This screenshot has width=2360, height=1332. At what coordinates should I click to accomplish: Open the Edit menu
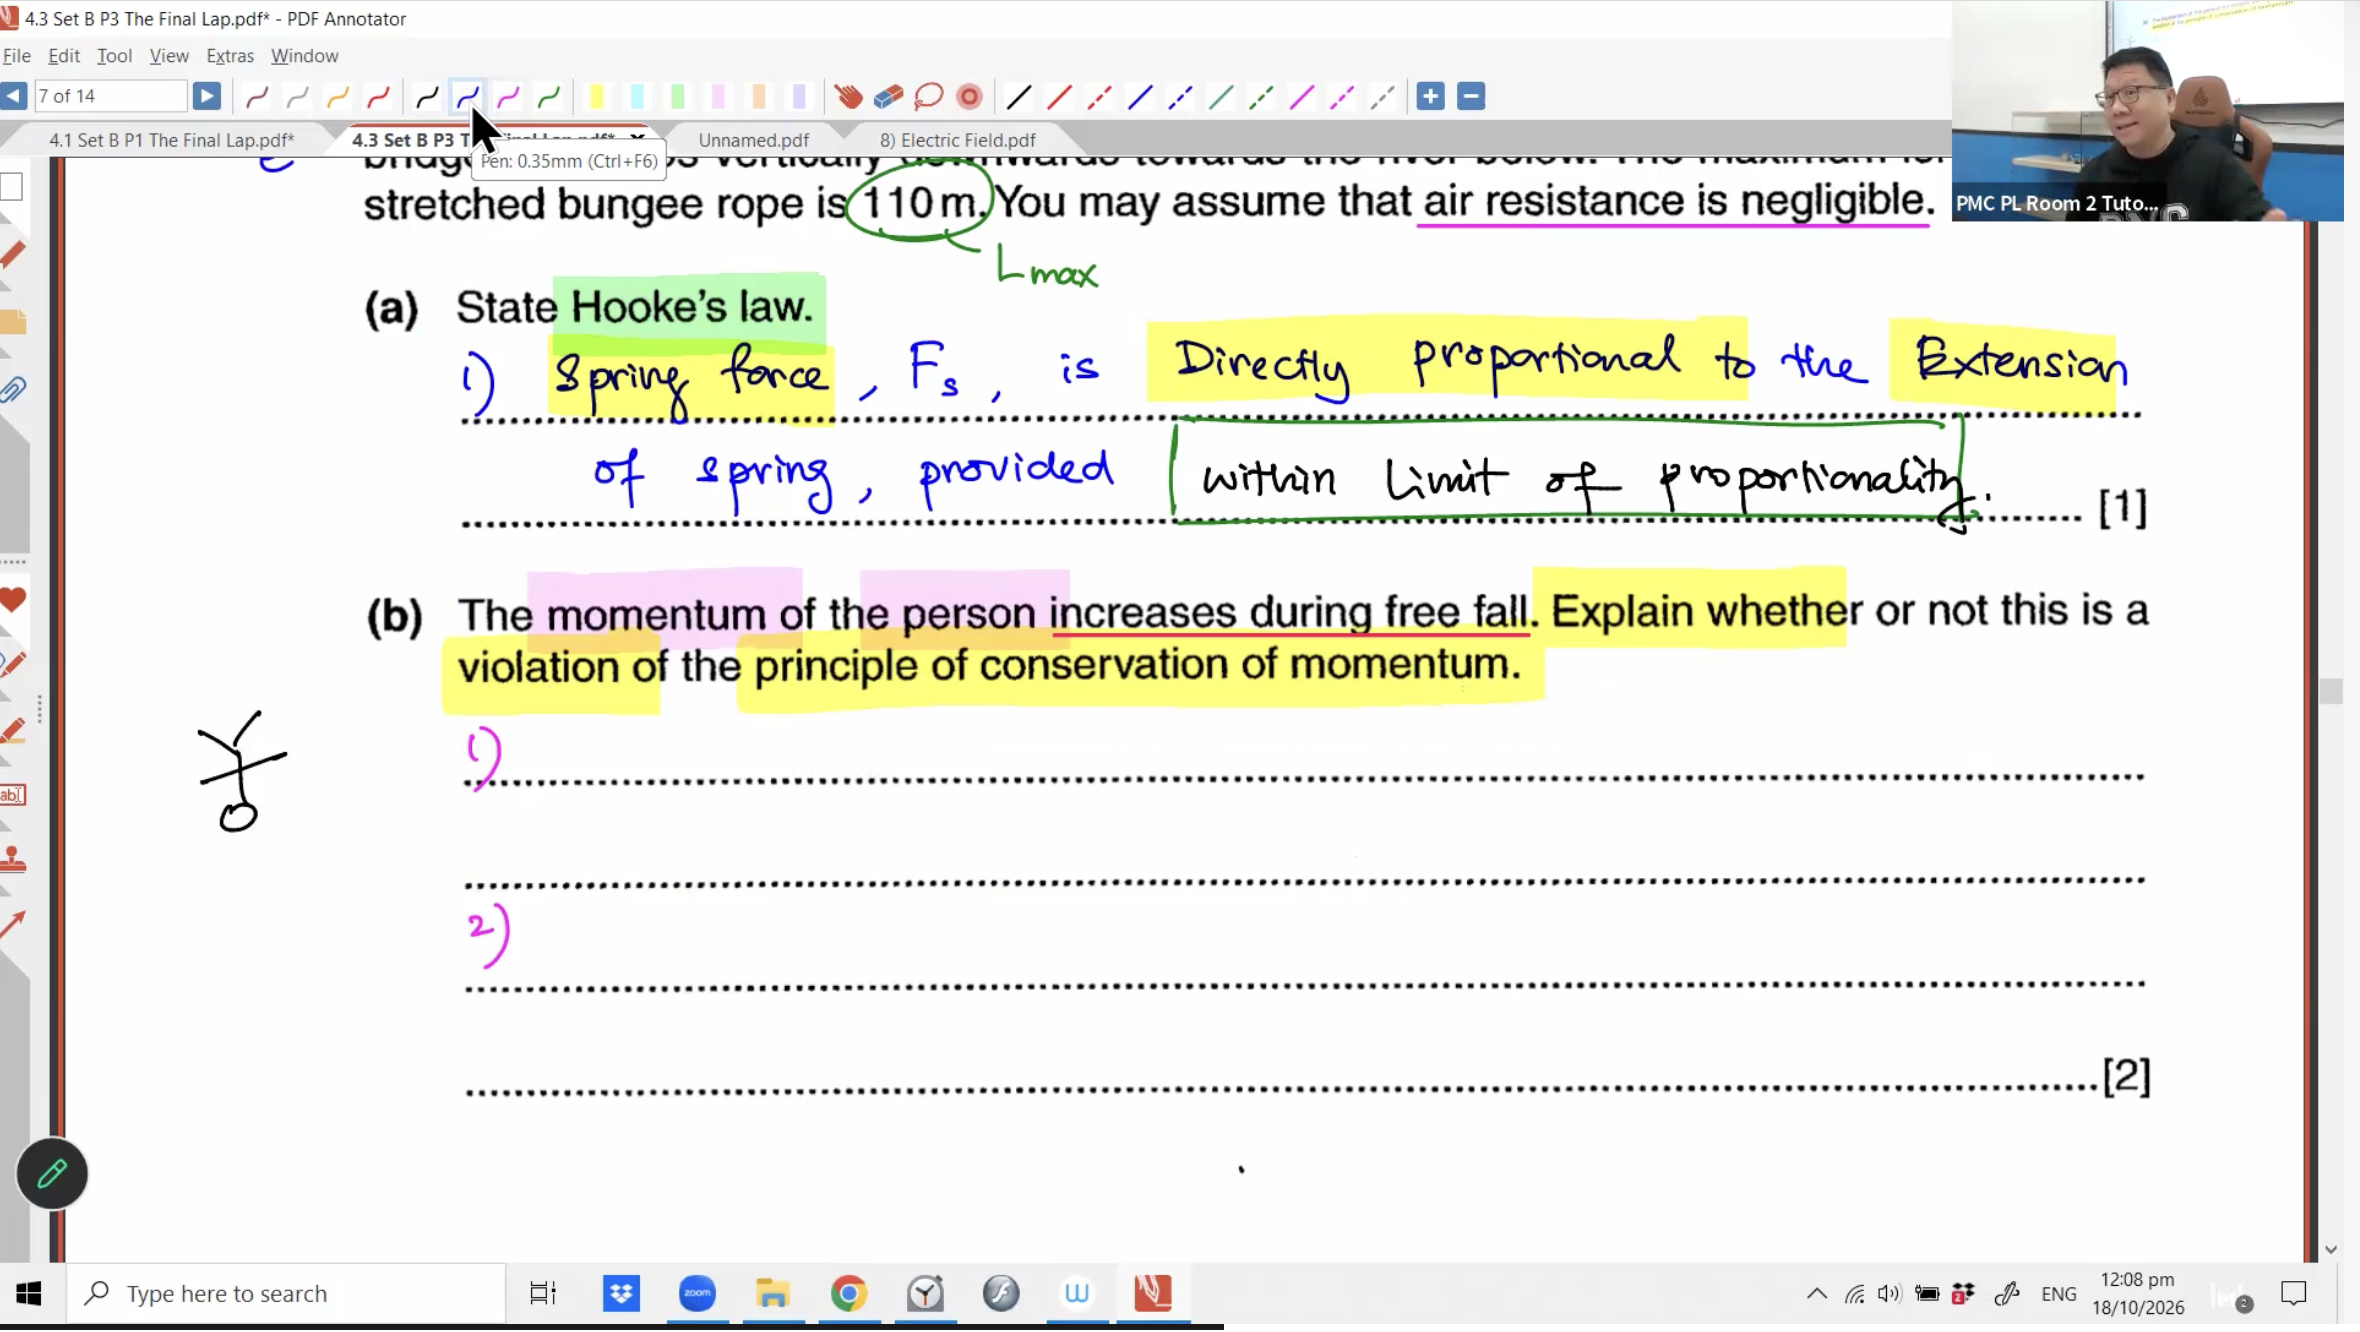[64, 56]
